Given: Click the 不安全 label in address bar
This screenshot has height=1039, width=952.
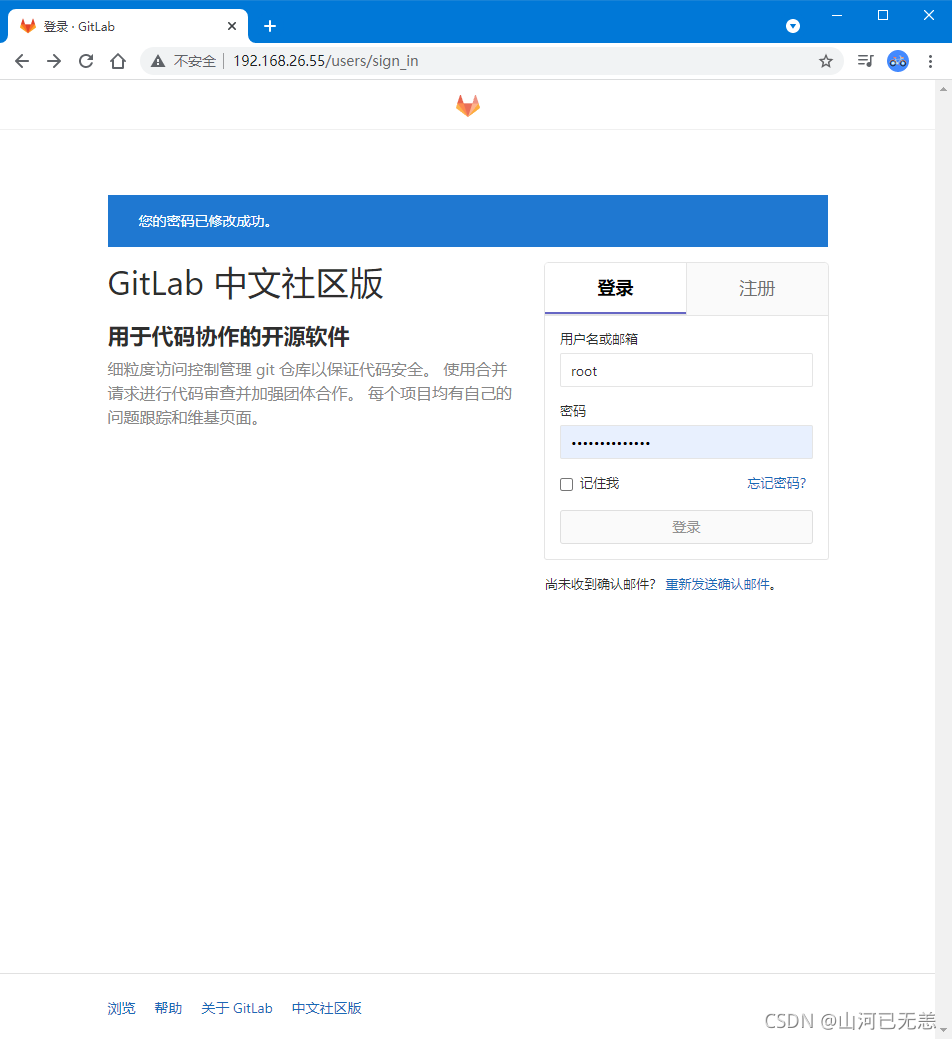Looking at the screenshot, I should pyautogui.click(x=195, y=61).
